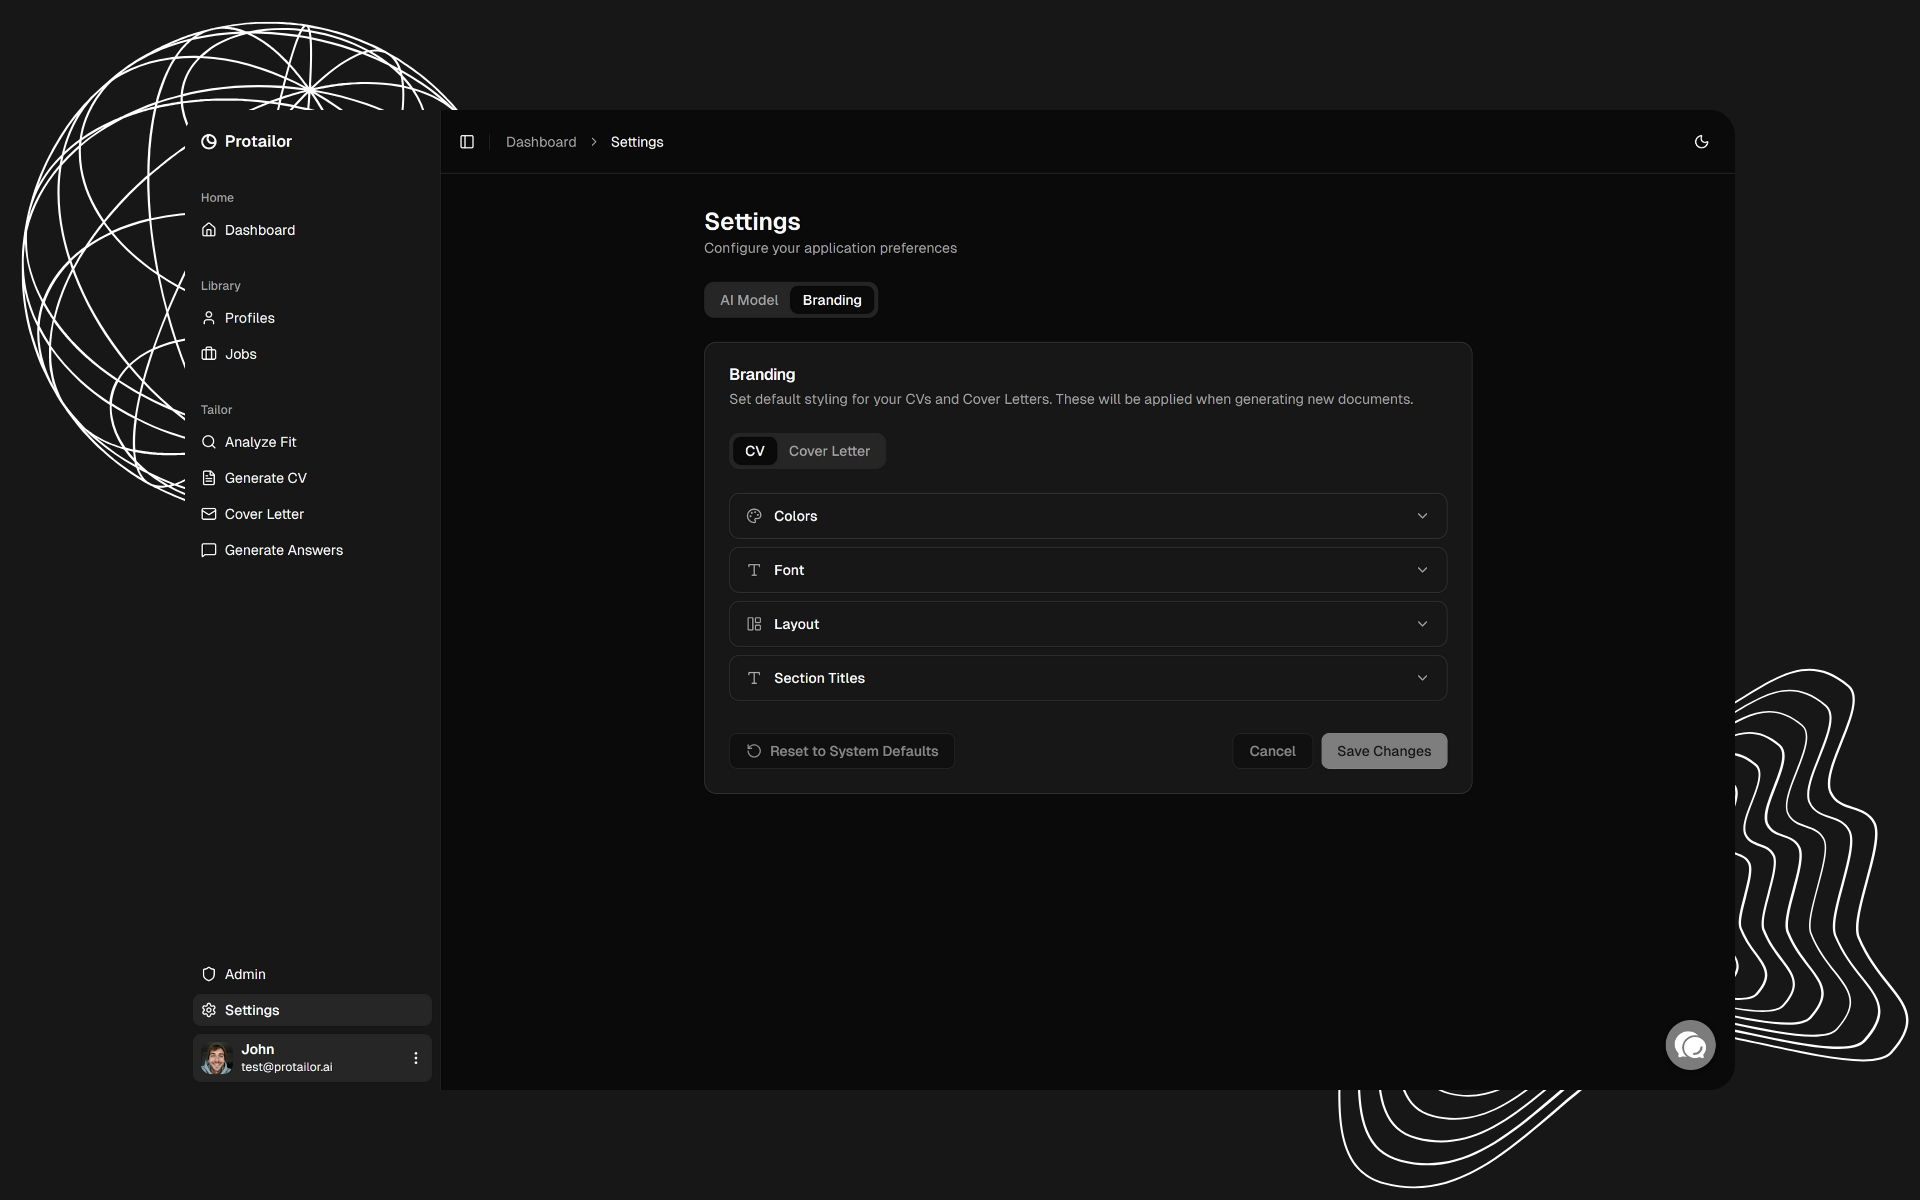Switch to Cover Letter branding tab

click(x=829, y=451)
